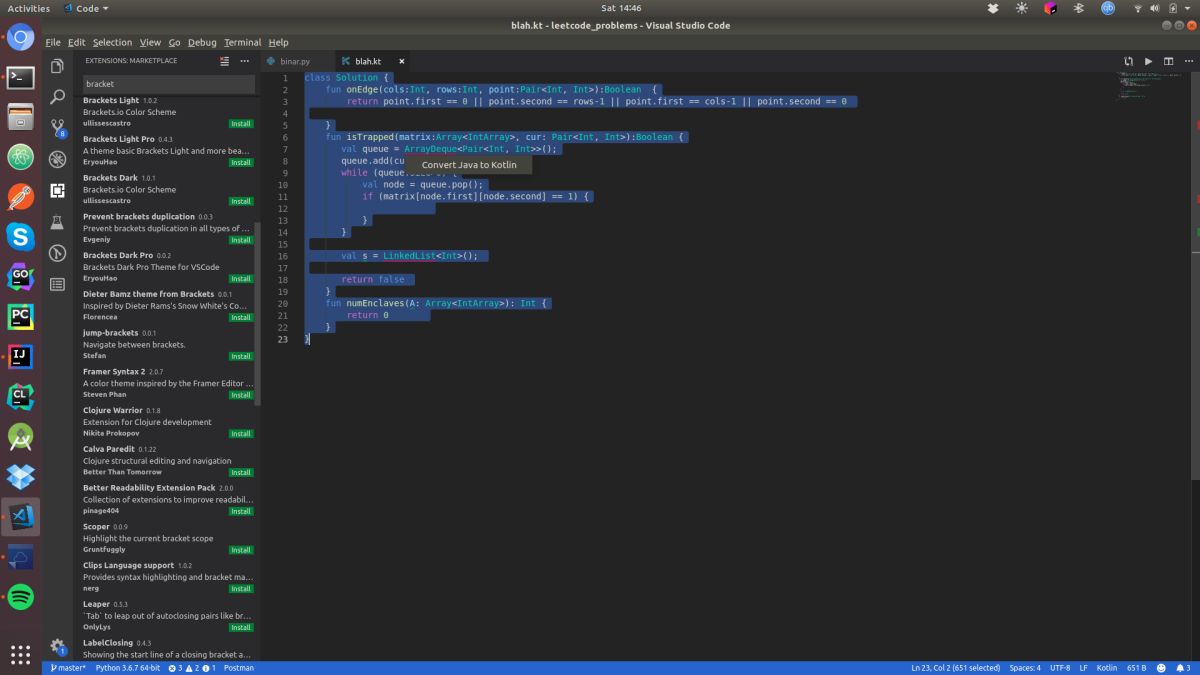The image size is (1200, 675).
Task: Open the Terminal menu
Action: pos(242,42)
